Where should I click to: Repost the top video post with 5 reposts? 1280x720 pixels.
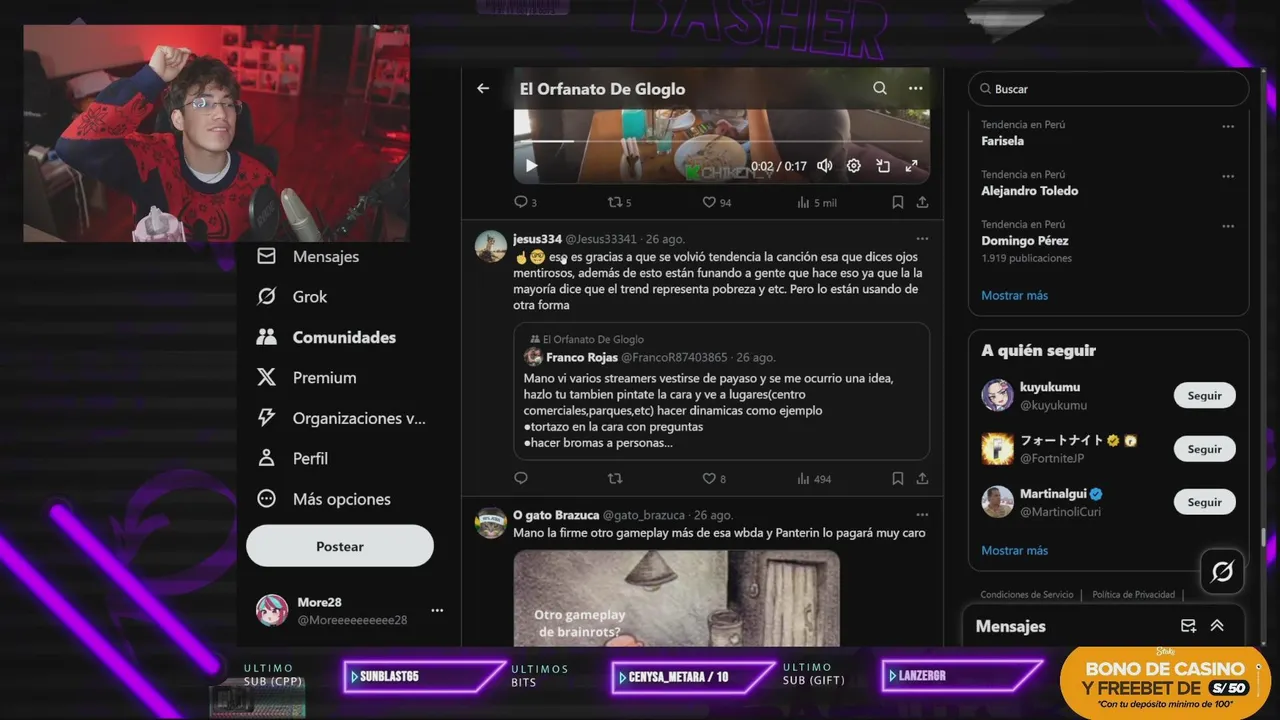pos(619,202)
